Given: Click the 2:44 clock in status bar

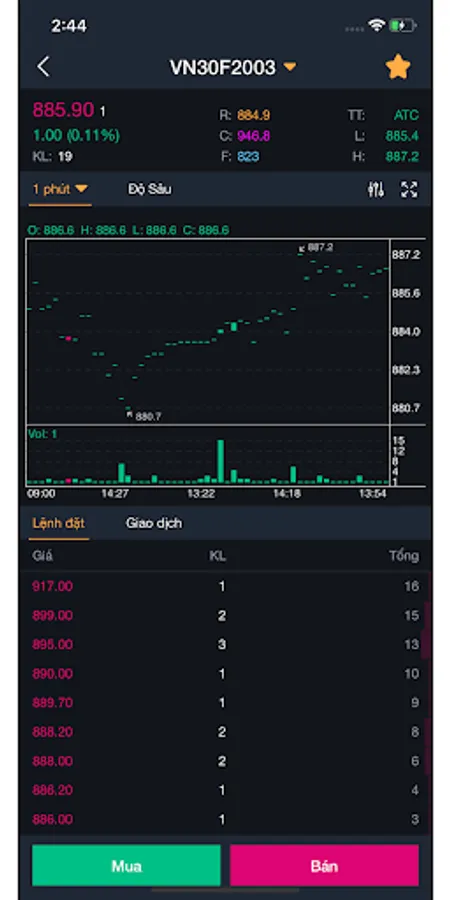Looking at the screenshot, I should pos(69,26).
